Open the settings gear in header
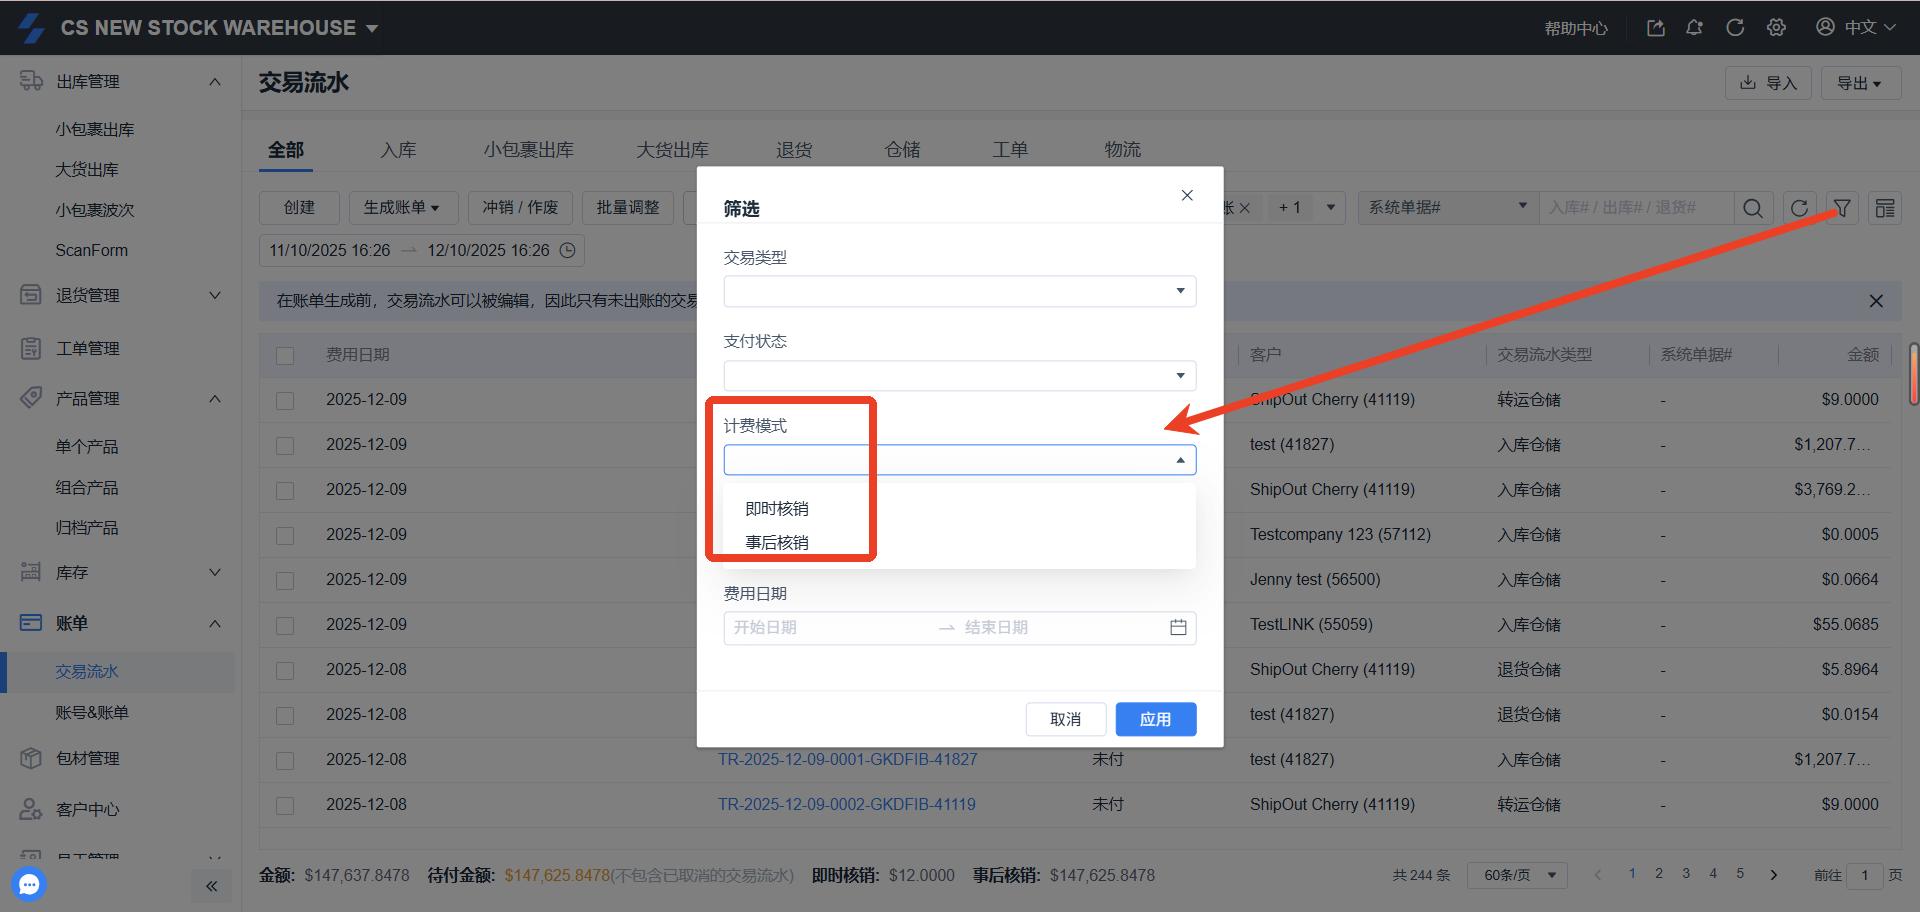Viewport: 1920px width, 912px height. click(x=1776, y=28)
